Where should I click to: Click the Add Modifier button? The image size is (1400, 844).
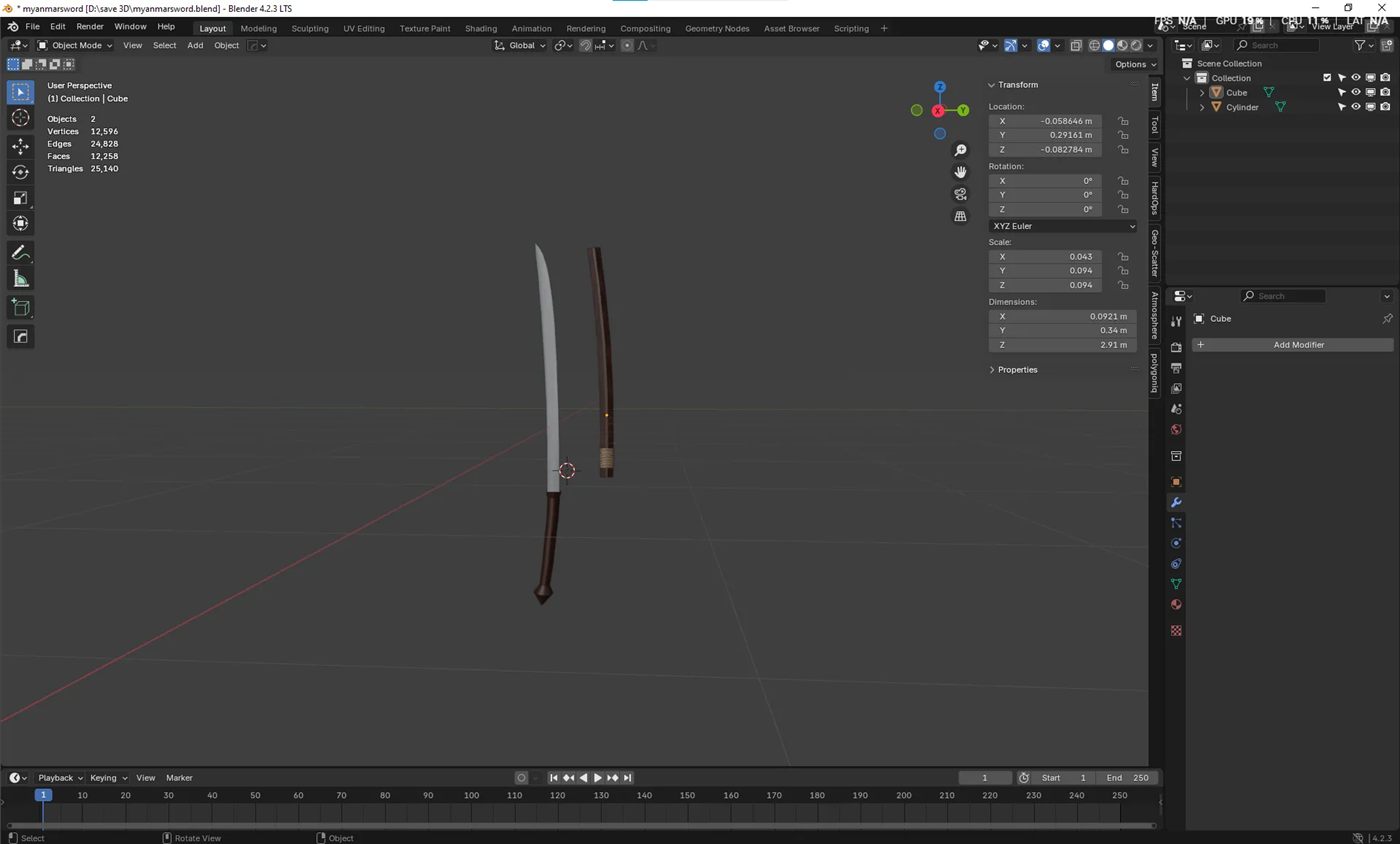click(1292, 345)
